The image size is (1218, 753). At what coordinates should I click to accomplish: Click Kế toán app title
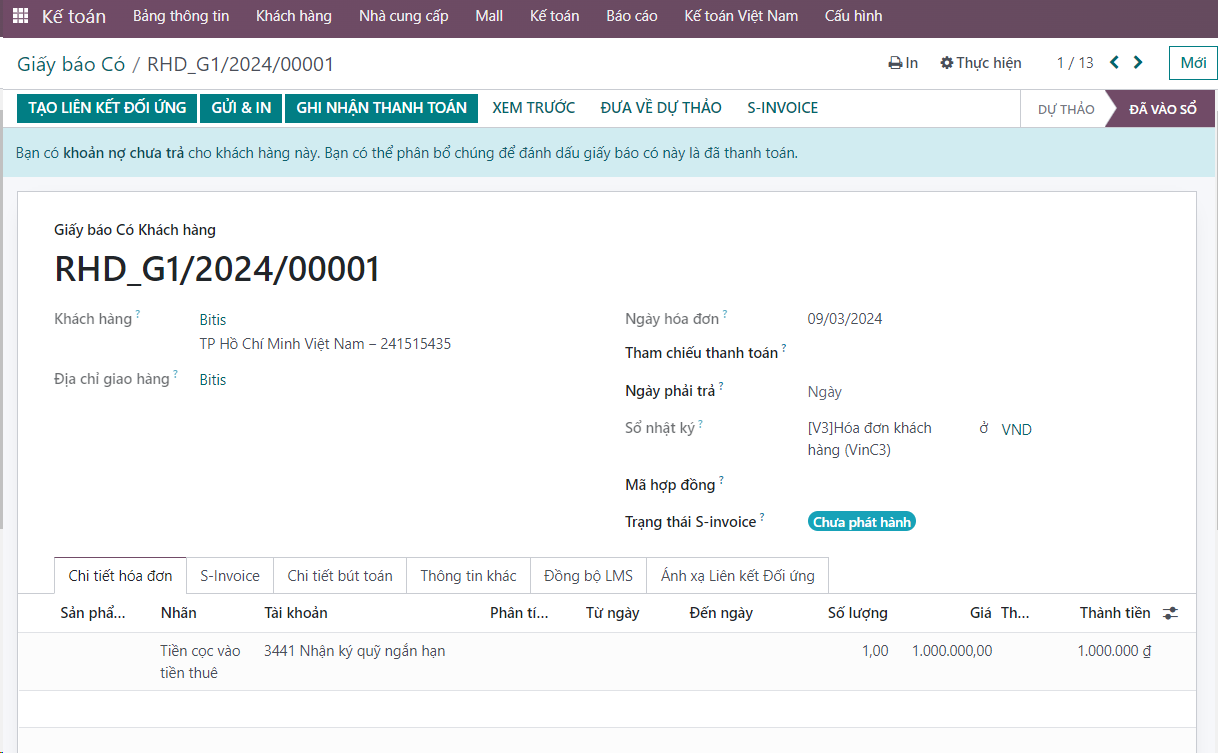click(74, 16)
